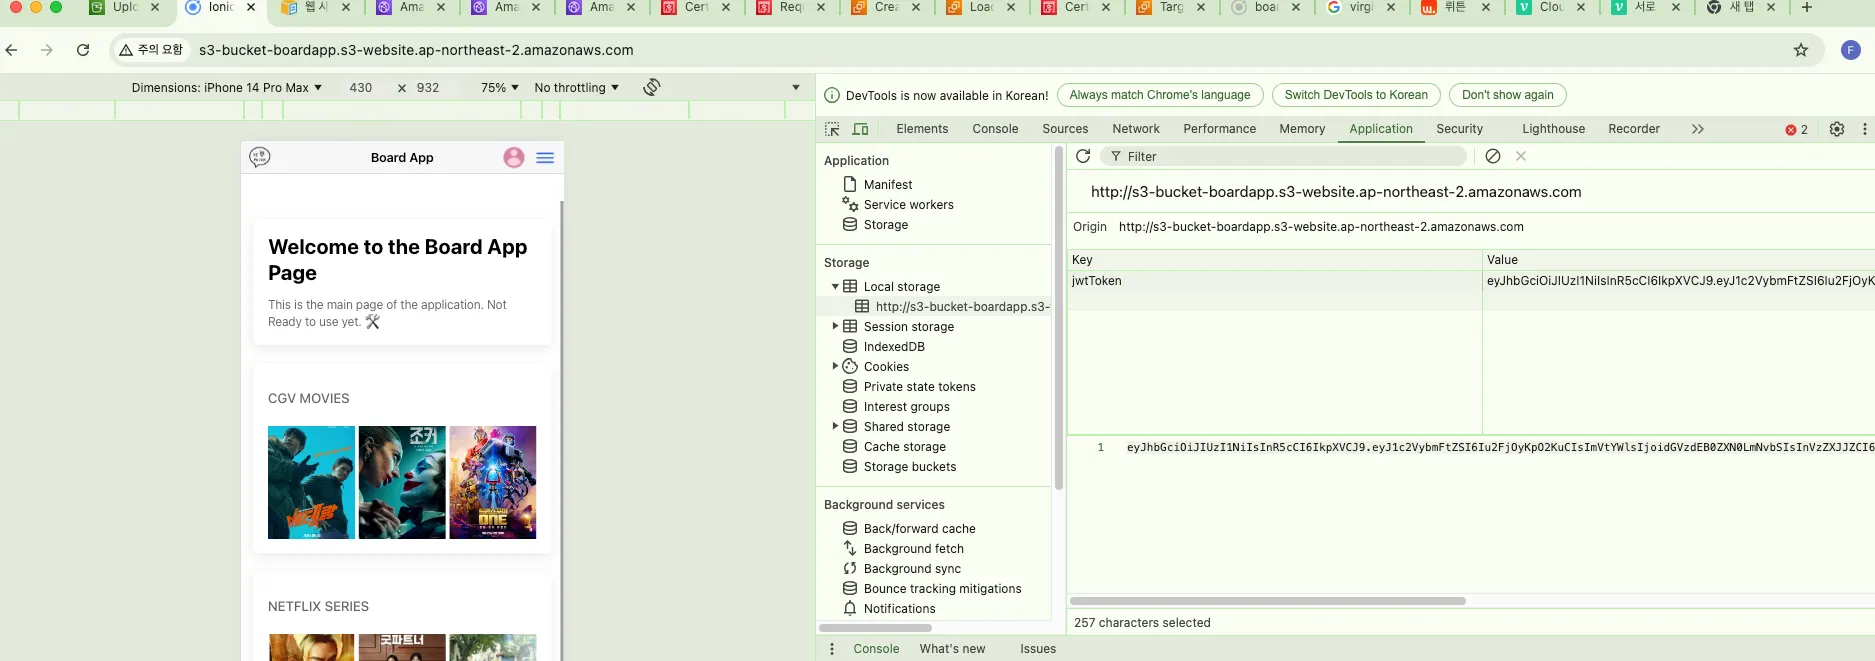Click the clear all storage icon
The width and height of the screenshot is (1875, 661).
[1493, 156]
